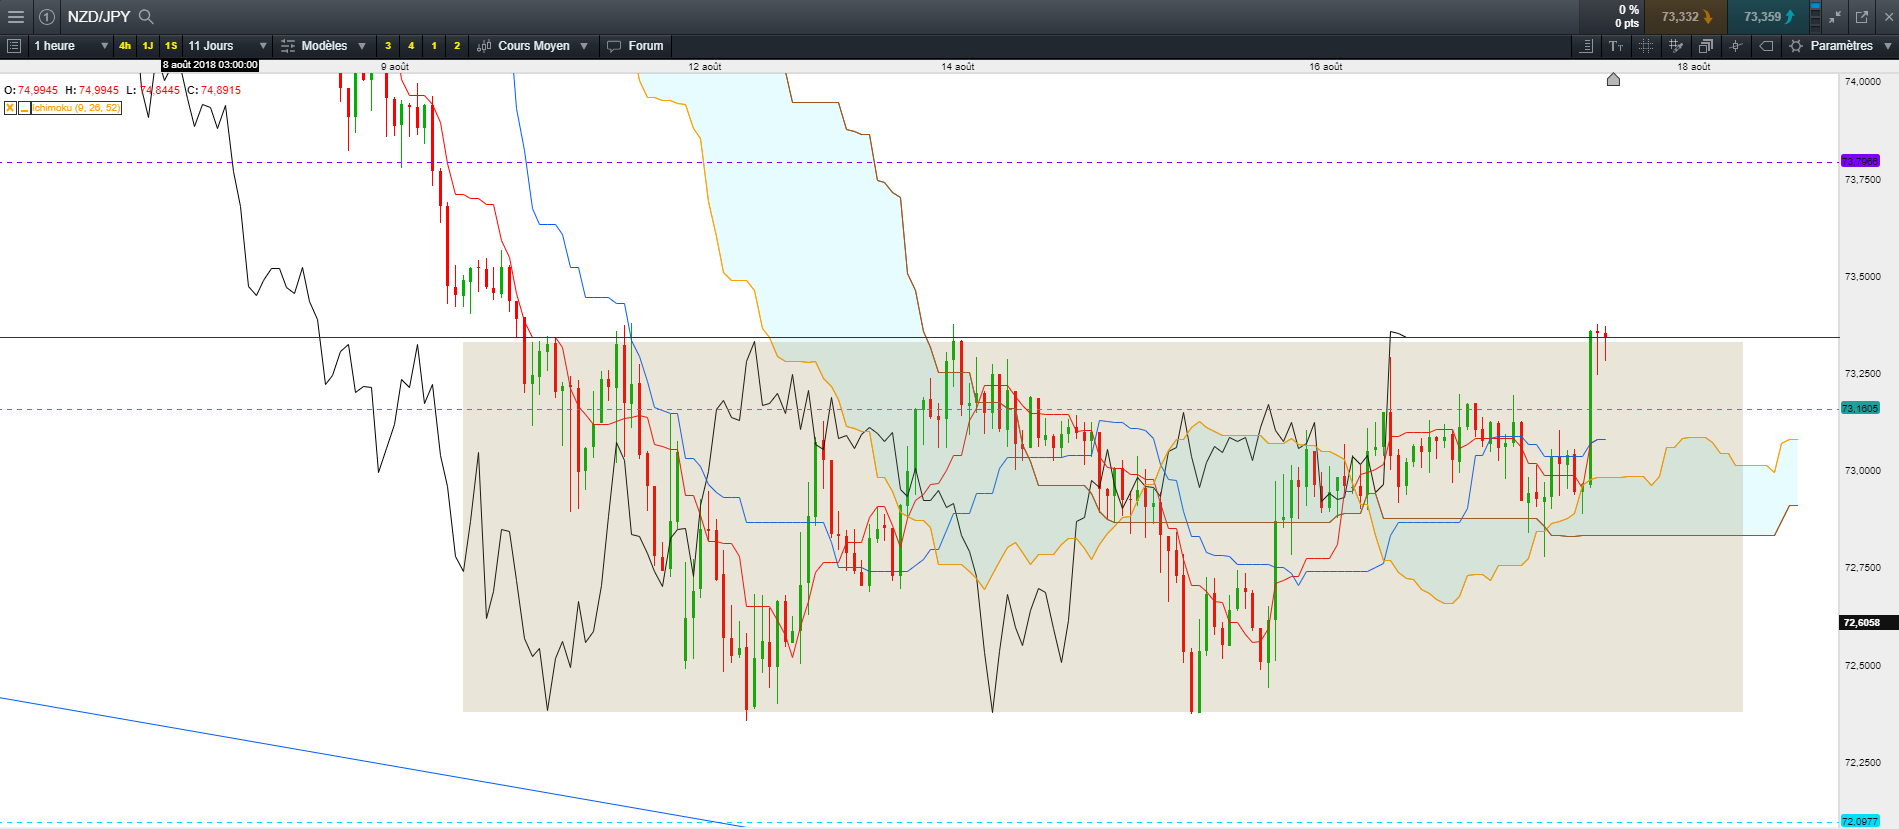The width and height of the screenshot is (1899, 829).
Task: Toggle the stacked view level selector
Action: pos(1816,17)
